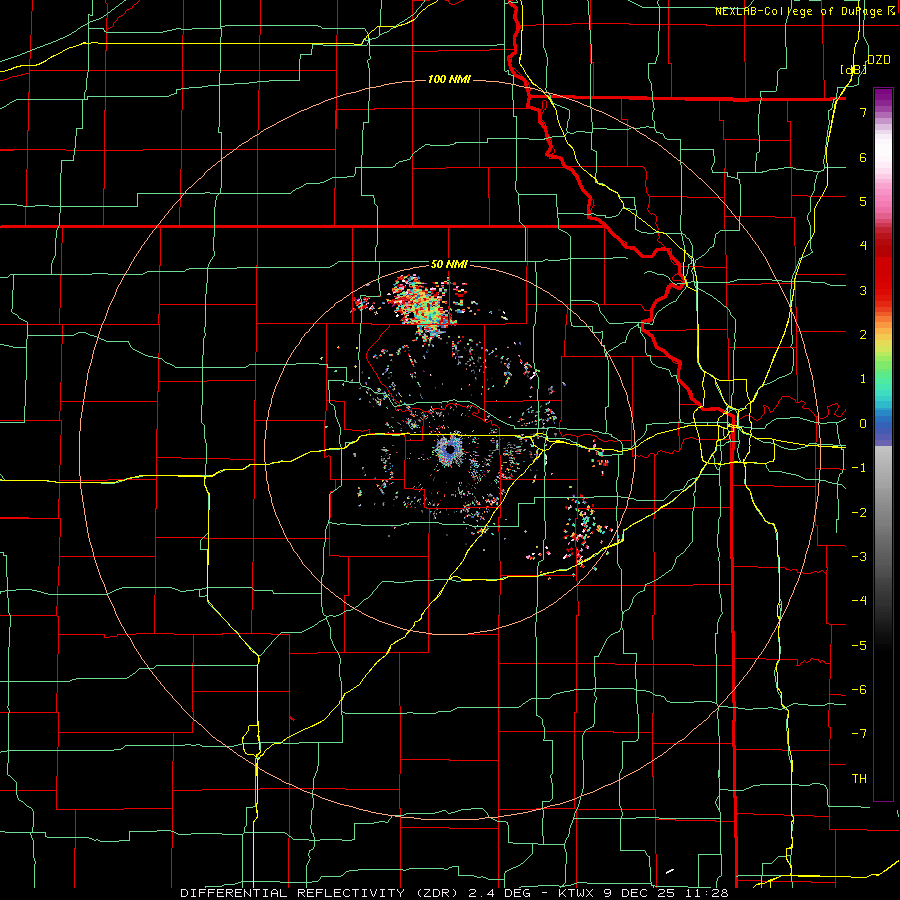Click the "5" value on the color scale
This screenshot has width=900, height=900.
click(863, 201)
